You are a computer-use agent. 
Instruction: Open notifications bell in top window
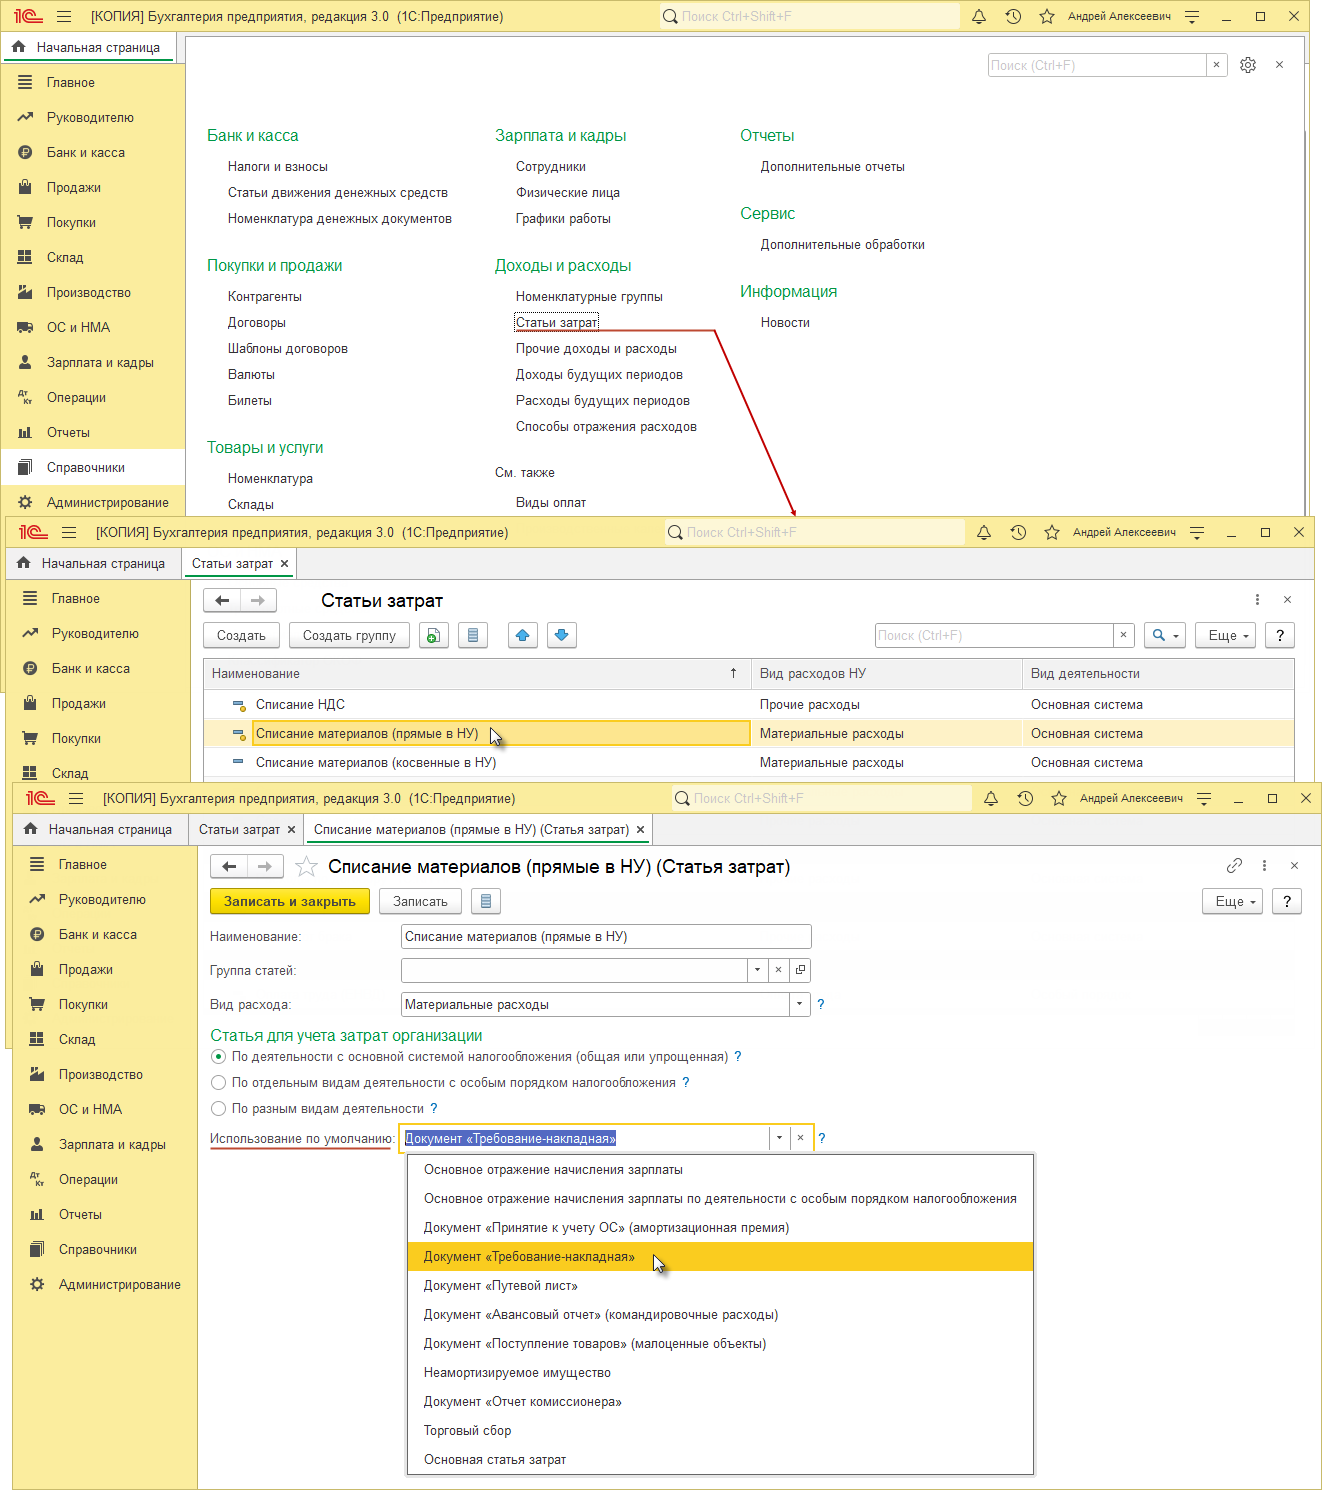point(979,16)
